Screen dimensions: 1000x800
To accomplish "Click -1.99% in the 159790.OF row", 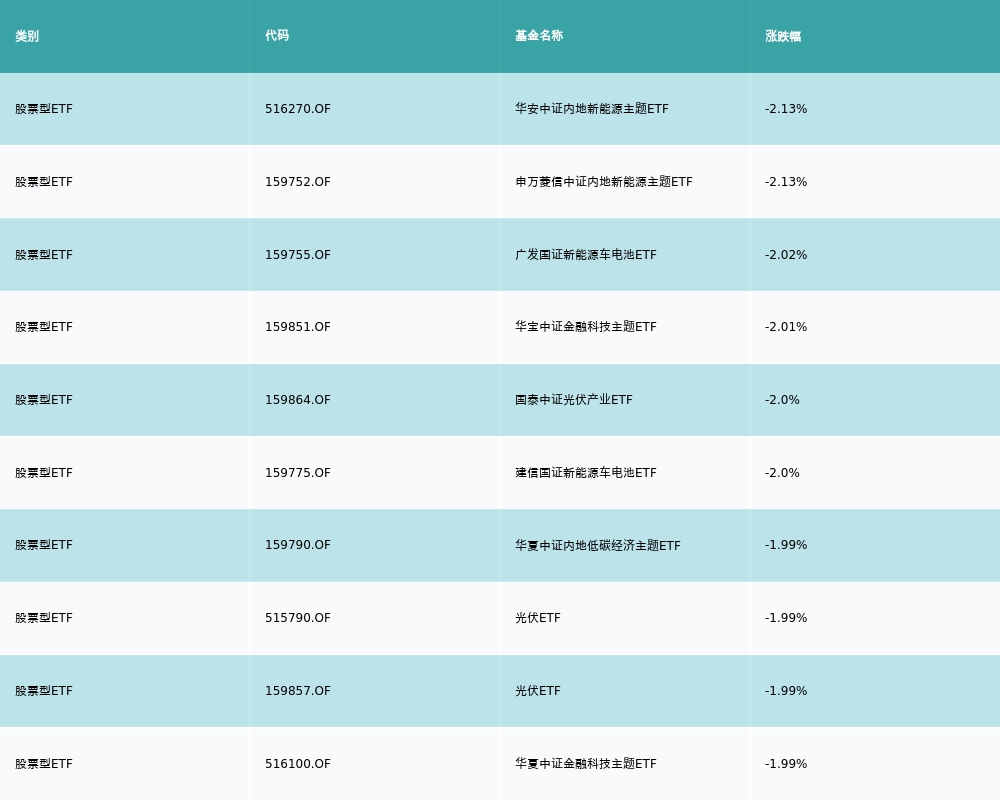I will [x=786, y=545].
